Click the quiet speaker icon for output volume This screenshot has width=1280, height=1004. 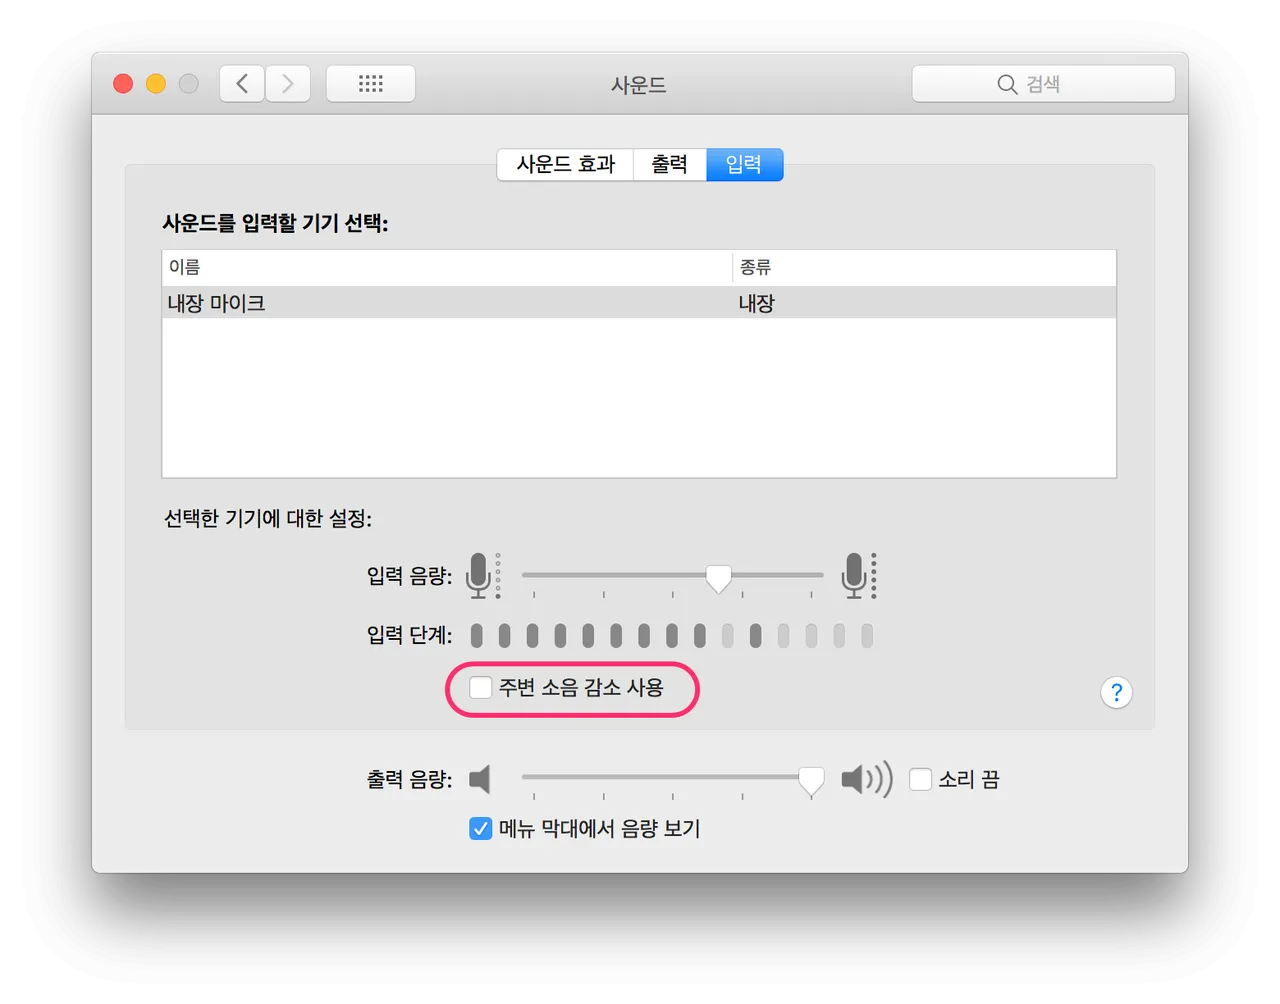(x=481, y=779)
